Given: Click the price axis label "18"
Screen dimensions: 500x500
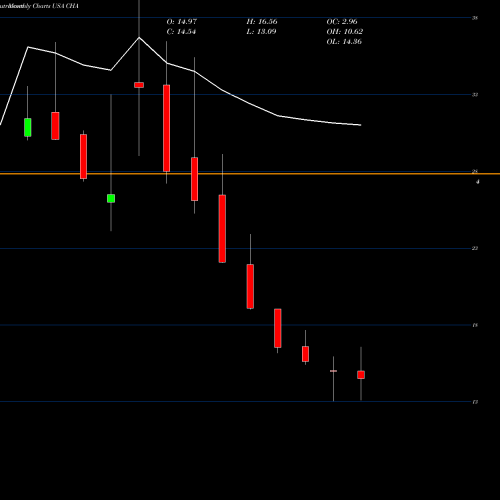Looking at the screenshot, I should tap(475, 325).
